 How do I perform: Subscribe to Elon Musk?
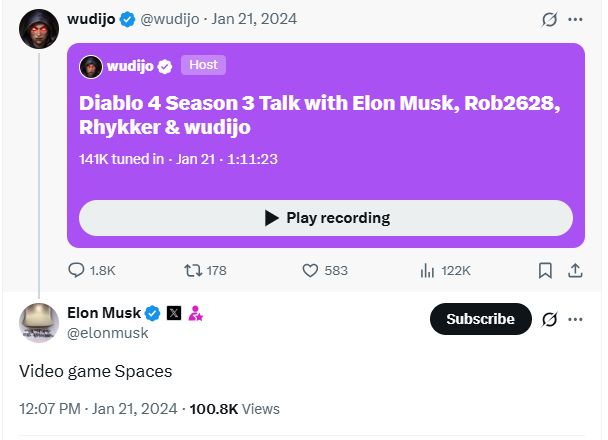click(480, 319)
